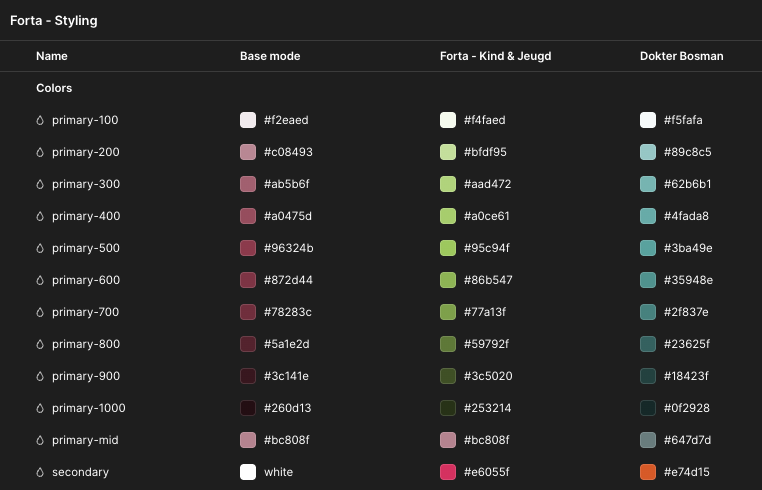762x490 pixels.
Task: Open the secondary white swatch in Base mode
Action: (248, 472)
